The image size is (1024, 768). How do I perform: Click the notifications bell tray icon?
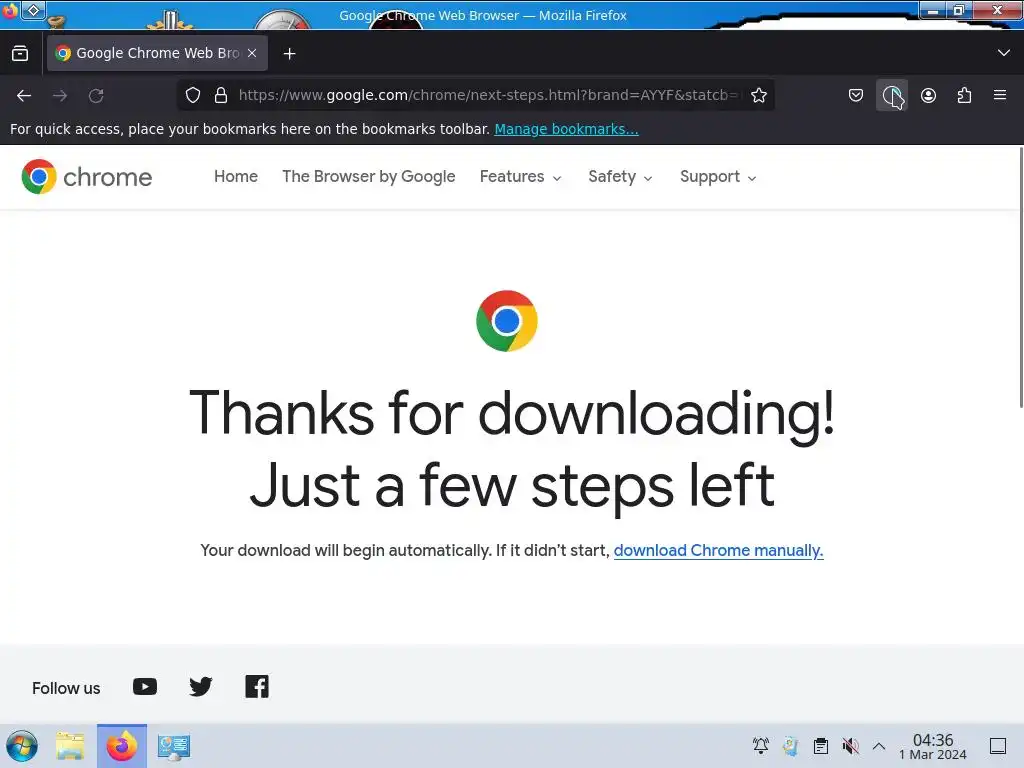click(x=760, y=745)
